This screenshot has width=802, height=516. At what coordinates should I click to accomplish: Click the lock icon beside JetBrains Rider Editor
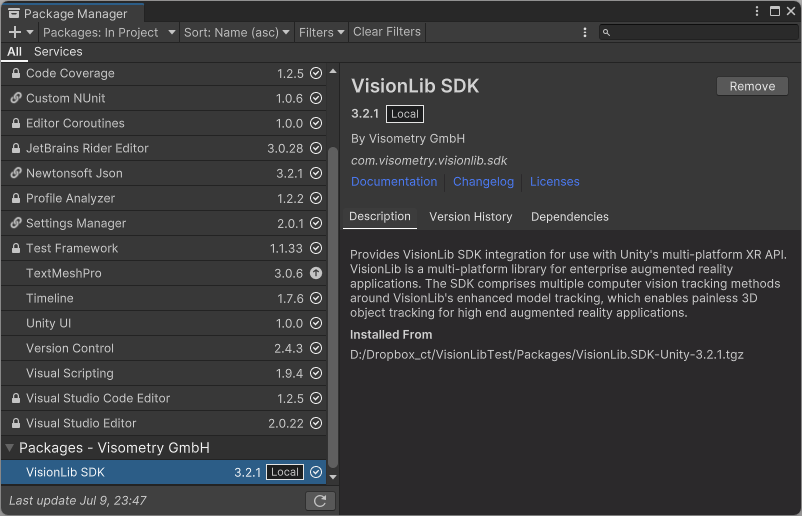[x=16, y=148]
